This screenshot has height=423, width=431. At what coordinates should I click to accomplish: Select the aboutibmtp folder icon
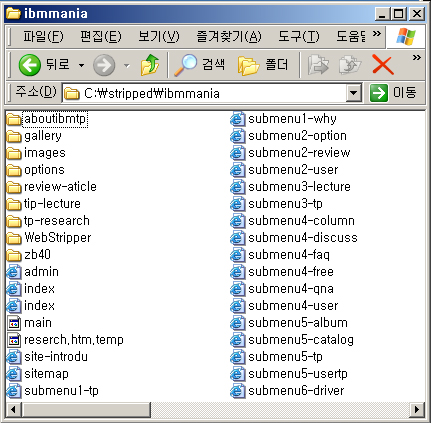[x=14, y=119]
